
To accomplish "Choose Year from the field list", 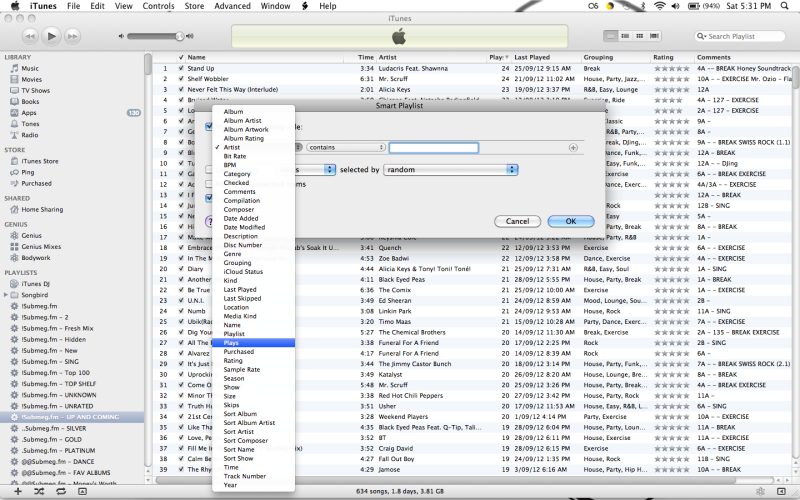I will (x=254, y=485).
